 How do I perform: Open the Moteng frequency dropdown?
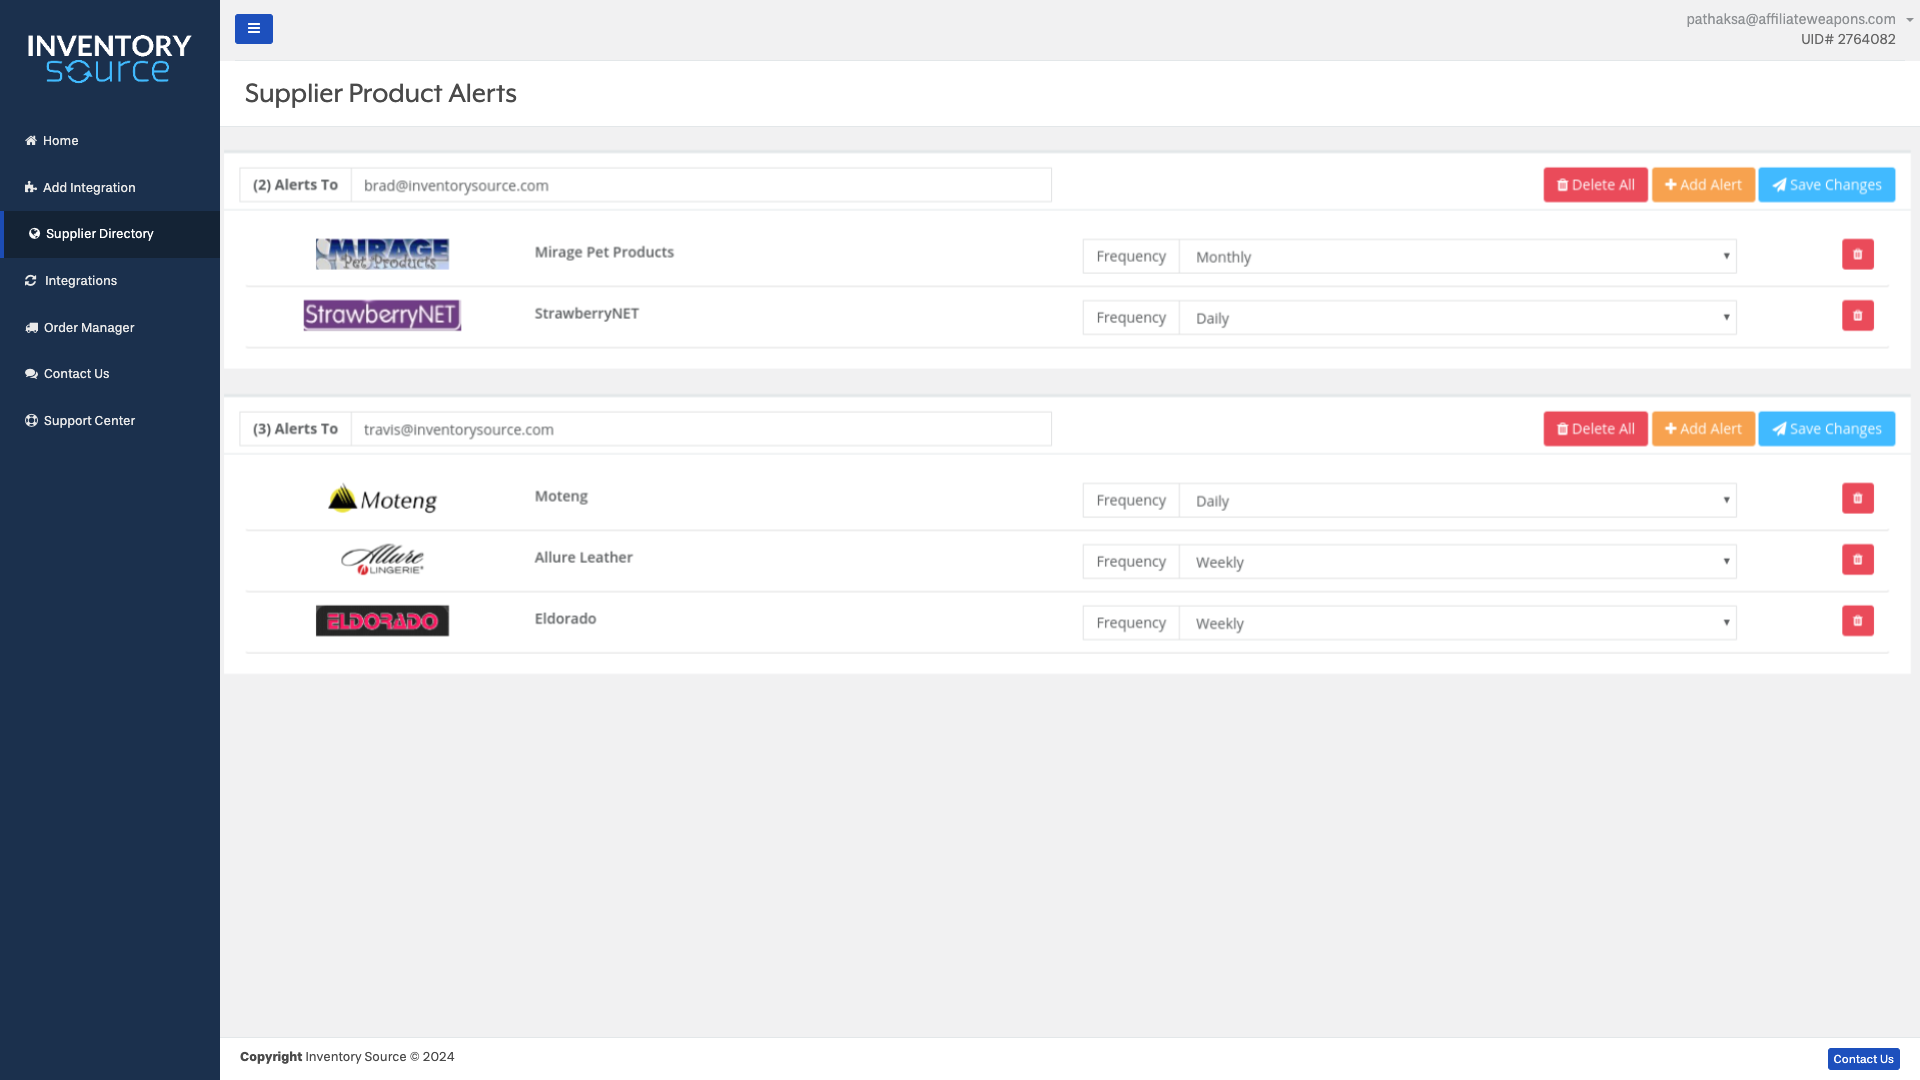point(1458,500)
